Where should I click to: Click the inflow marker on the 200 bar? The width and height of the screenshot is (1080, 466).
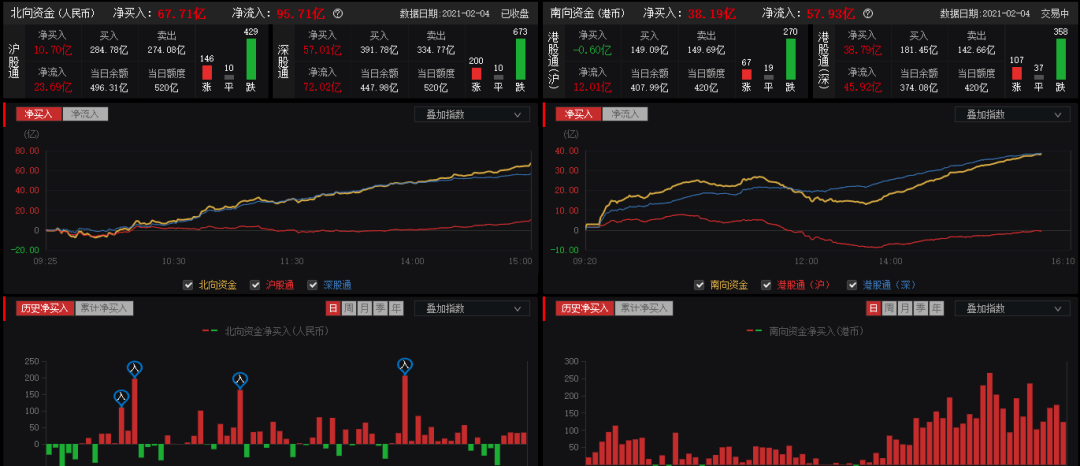click(135, 369)
